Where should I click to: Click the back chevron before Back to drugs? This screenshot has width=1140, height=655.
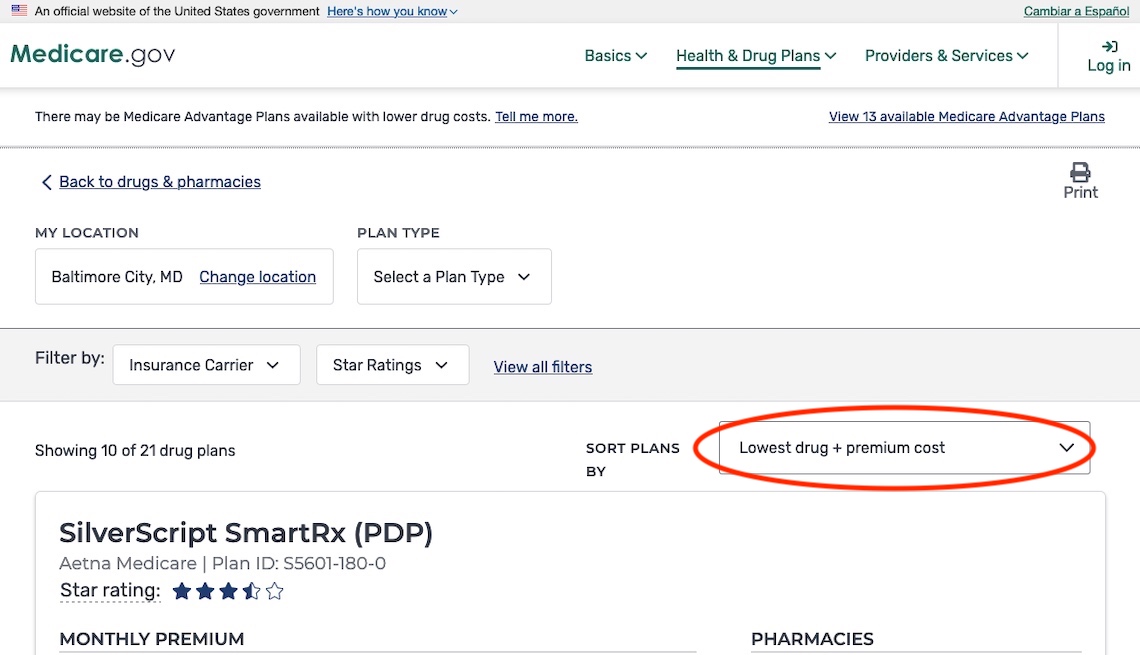(46, 182)
